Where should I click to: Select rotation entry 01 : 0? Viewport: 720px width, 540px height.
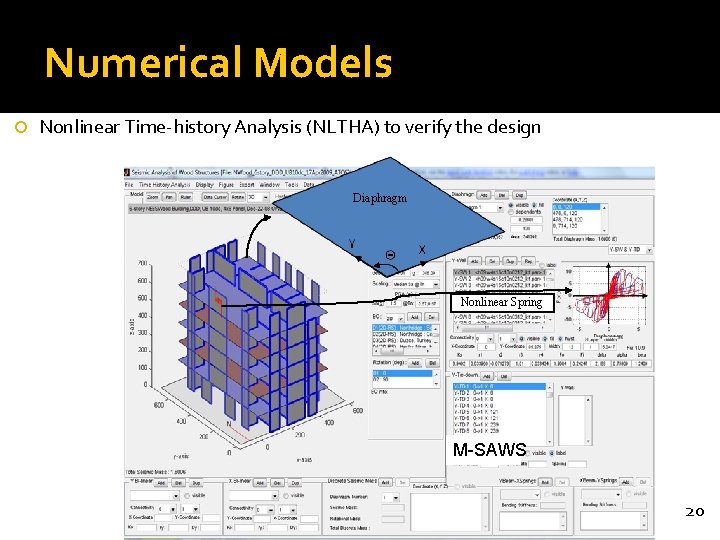tap(402, 373)
